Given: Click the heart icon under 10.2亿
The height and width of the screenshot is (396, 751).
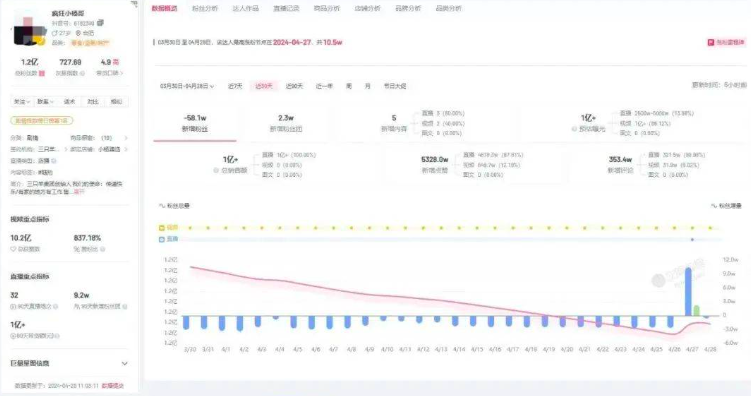Looking at the screenshot, I should [13, 249].
